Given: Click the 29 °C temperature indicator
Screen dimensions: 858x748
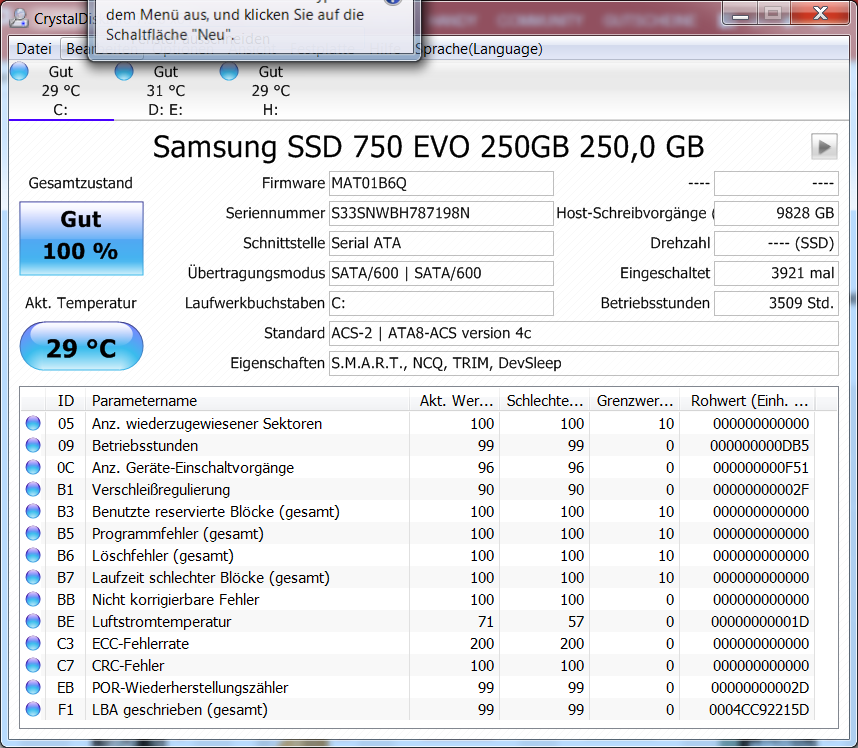Looking at the screenshot, I should [82, 346].
